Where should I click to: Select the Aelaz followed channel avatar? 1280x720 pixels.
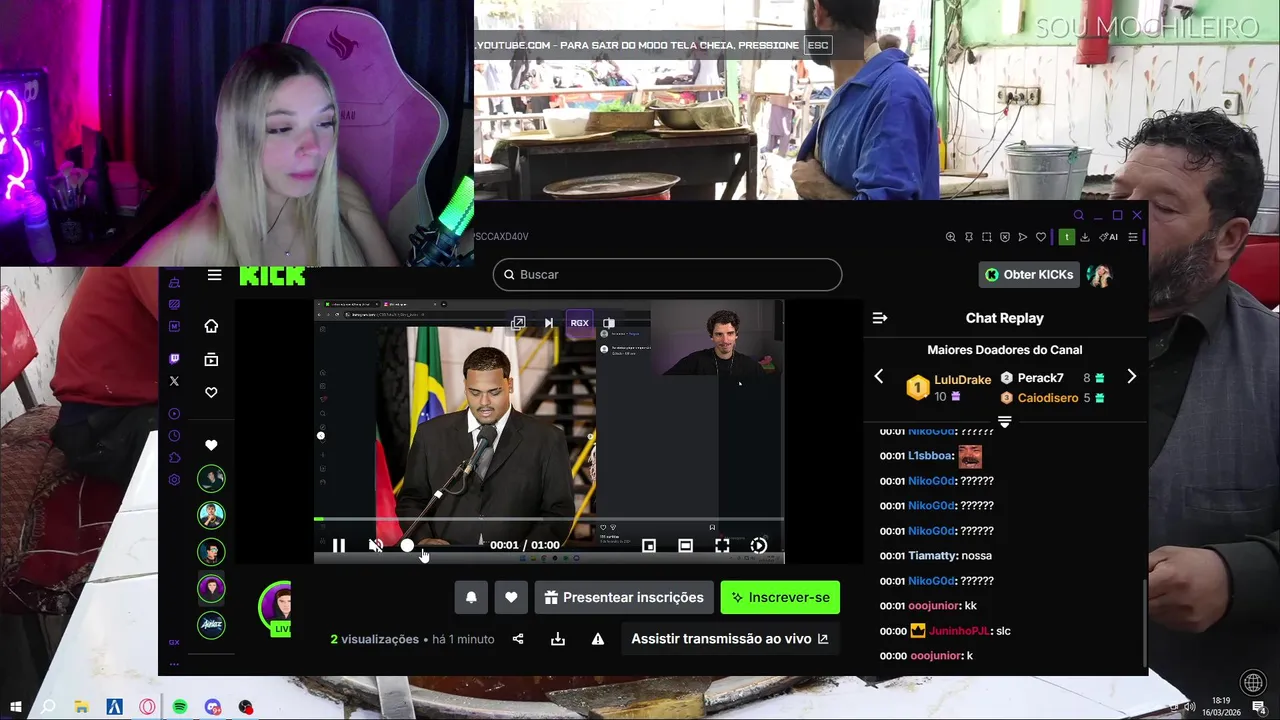tap(211, 625)
